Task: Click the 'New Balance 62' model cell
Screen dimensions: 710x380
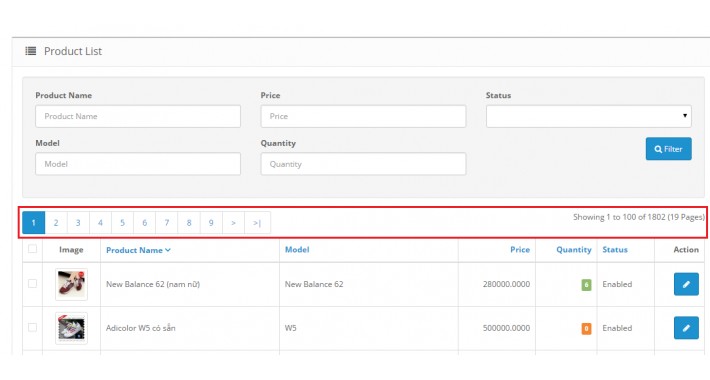Action: point(314,284)
